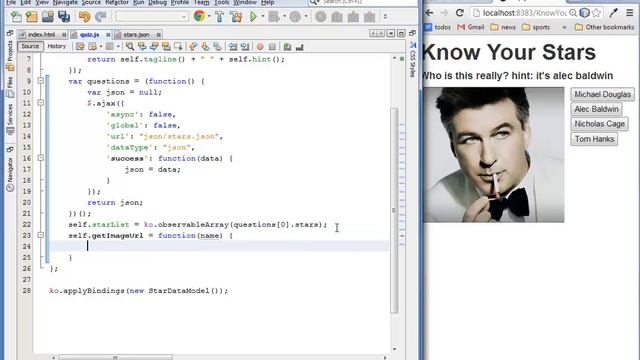
Task: Click the Debug Project icon
Action: [x=274, y=17]
